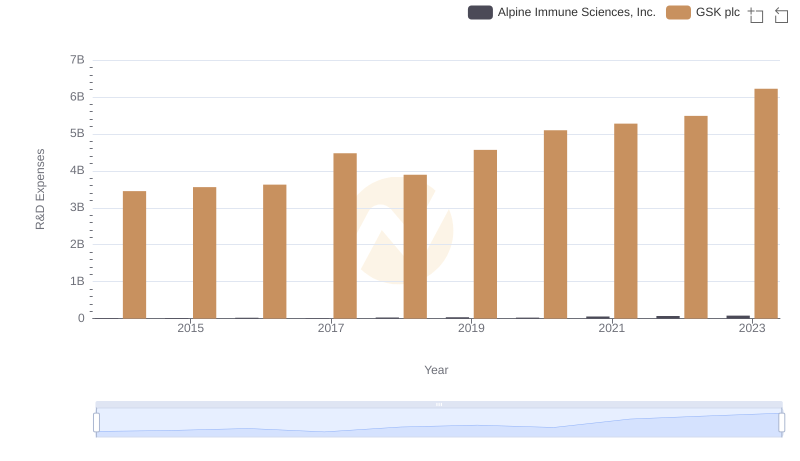Select the GSK plc 2016 bar

274,251
